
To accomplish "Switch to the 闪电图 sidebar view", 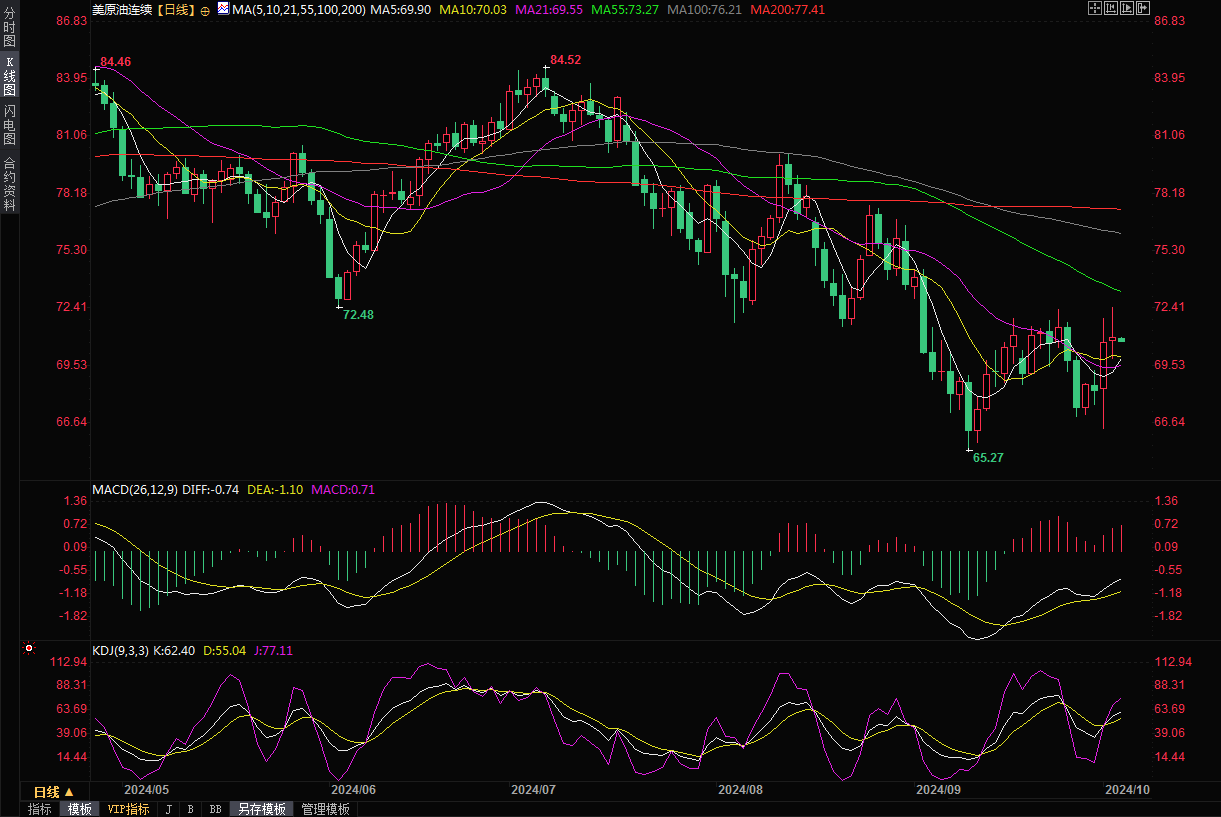I will [9, 124].
